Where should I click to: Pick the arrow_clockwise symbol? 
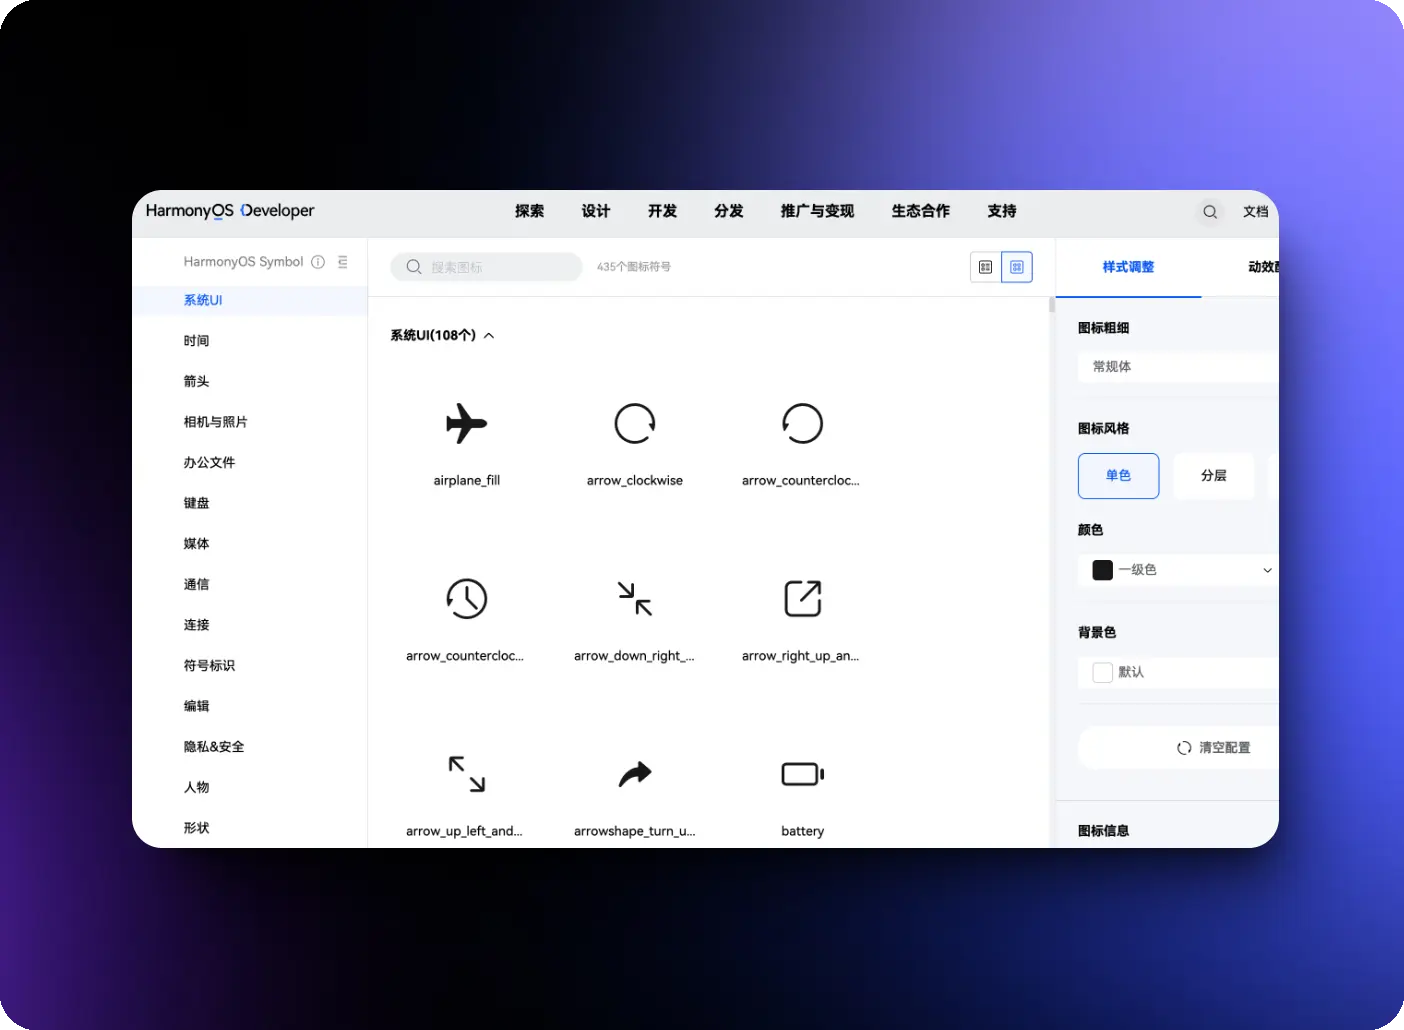pos(634,424)
